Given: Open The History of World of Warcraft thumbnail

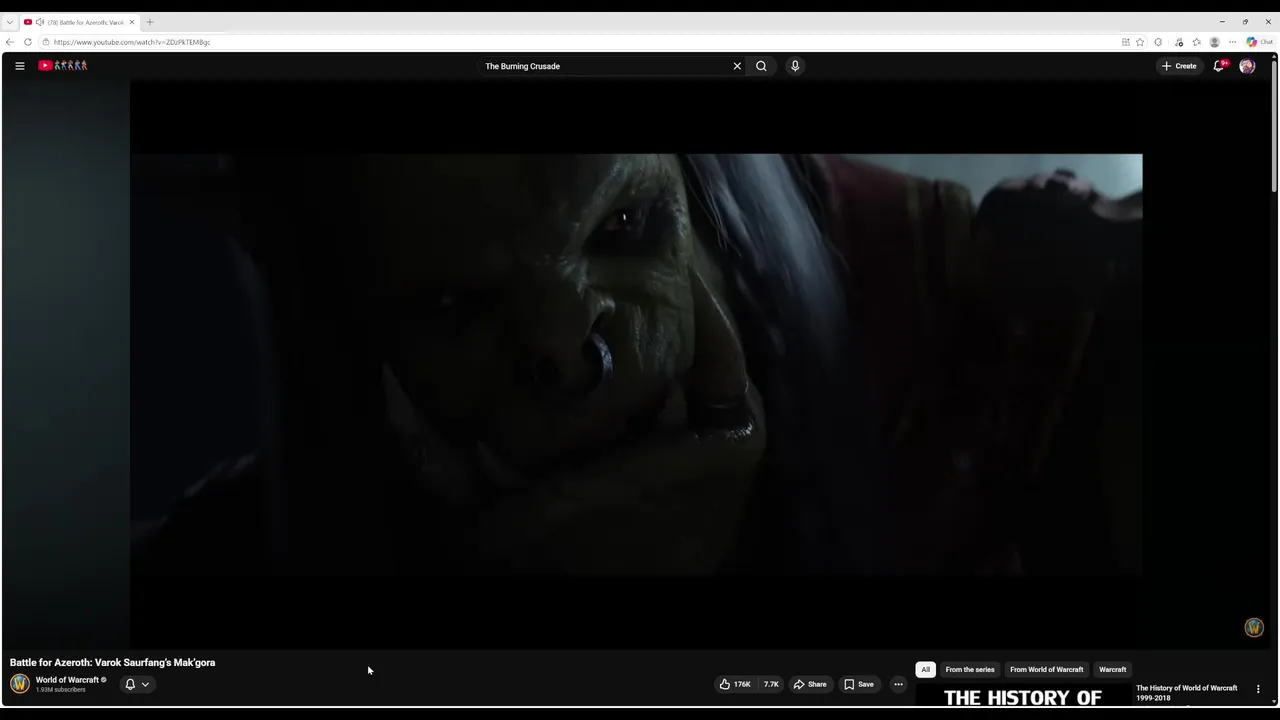Looking at the screenshot, I should (x=1023, y=697).
